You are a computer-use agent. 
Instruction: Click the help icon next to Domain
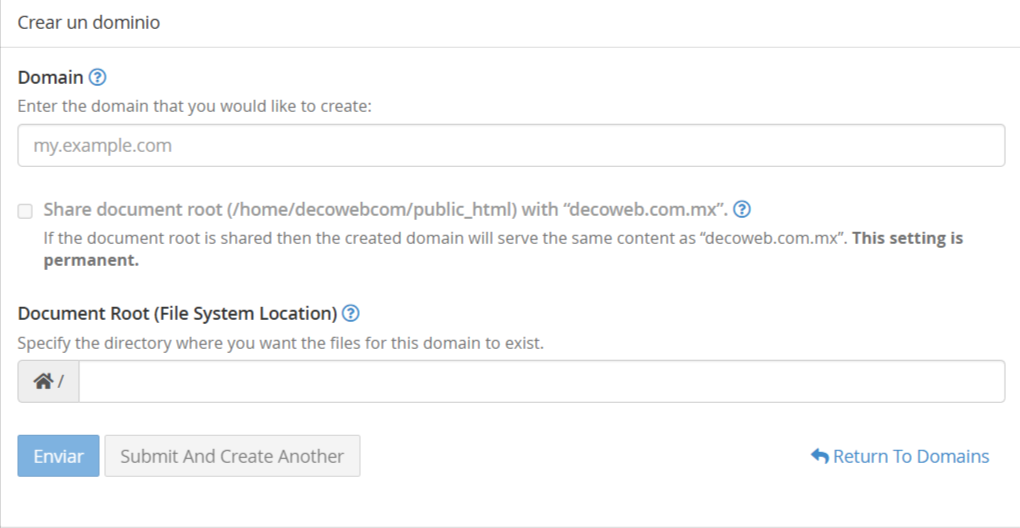(97, 77)
